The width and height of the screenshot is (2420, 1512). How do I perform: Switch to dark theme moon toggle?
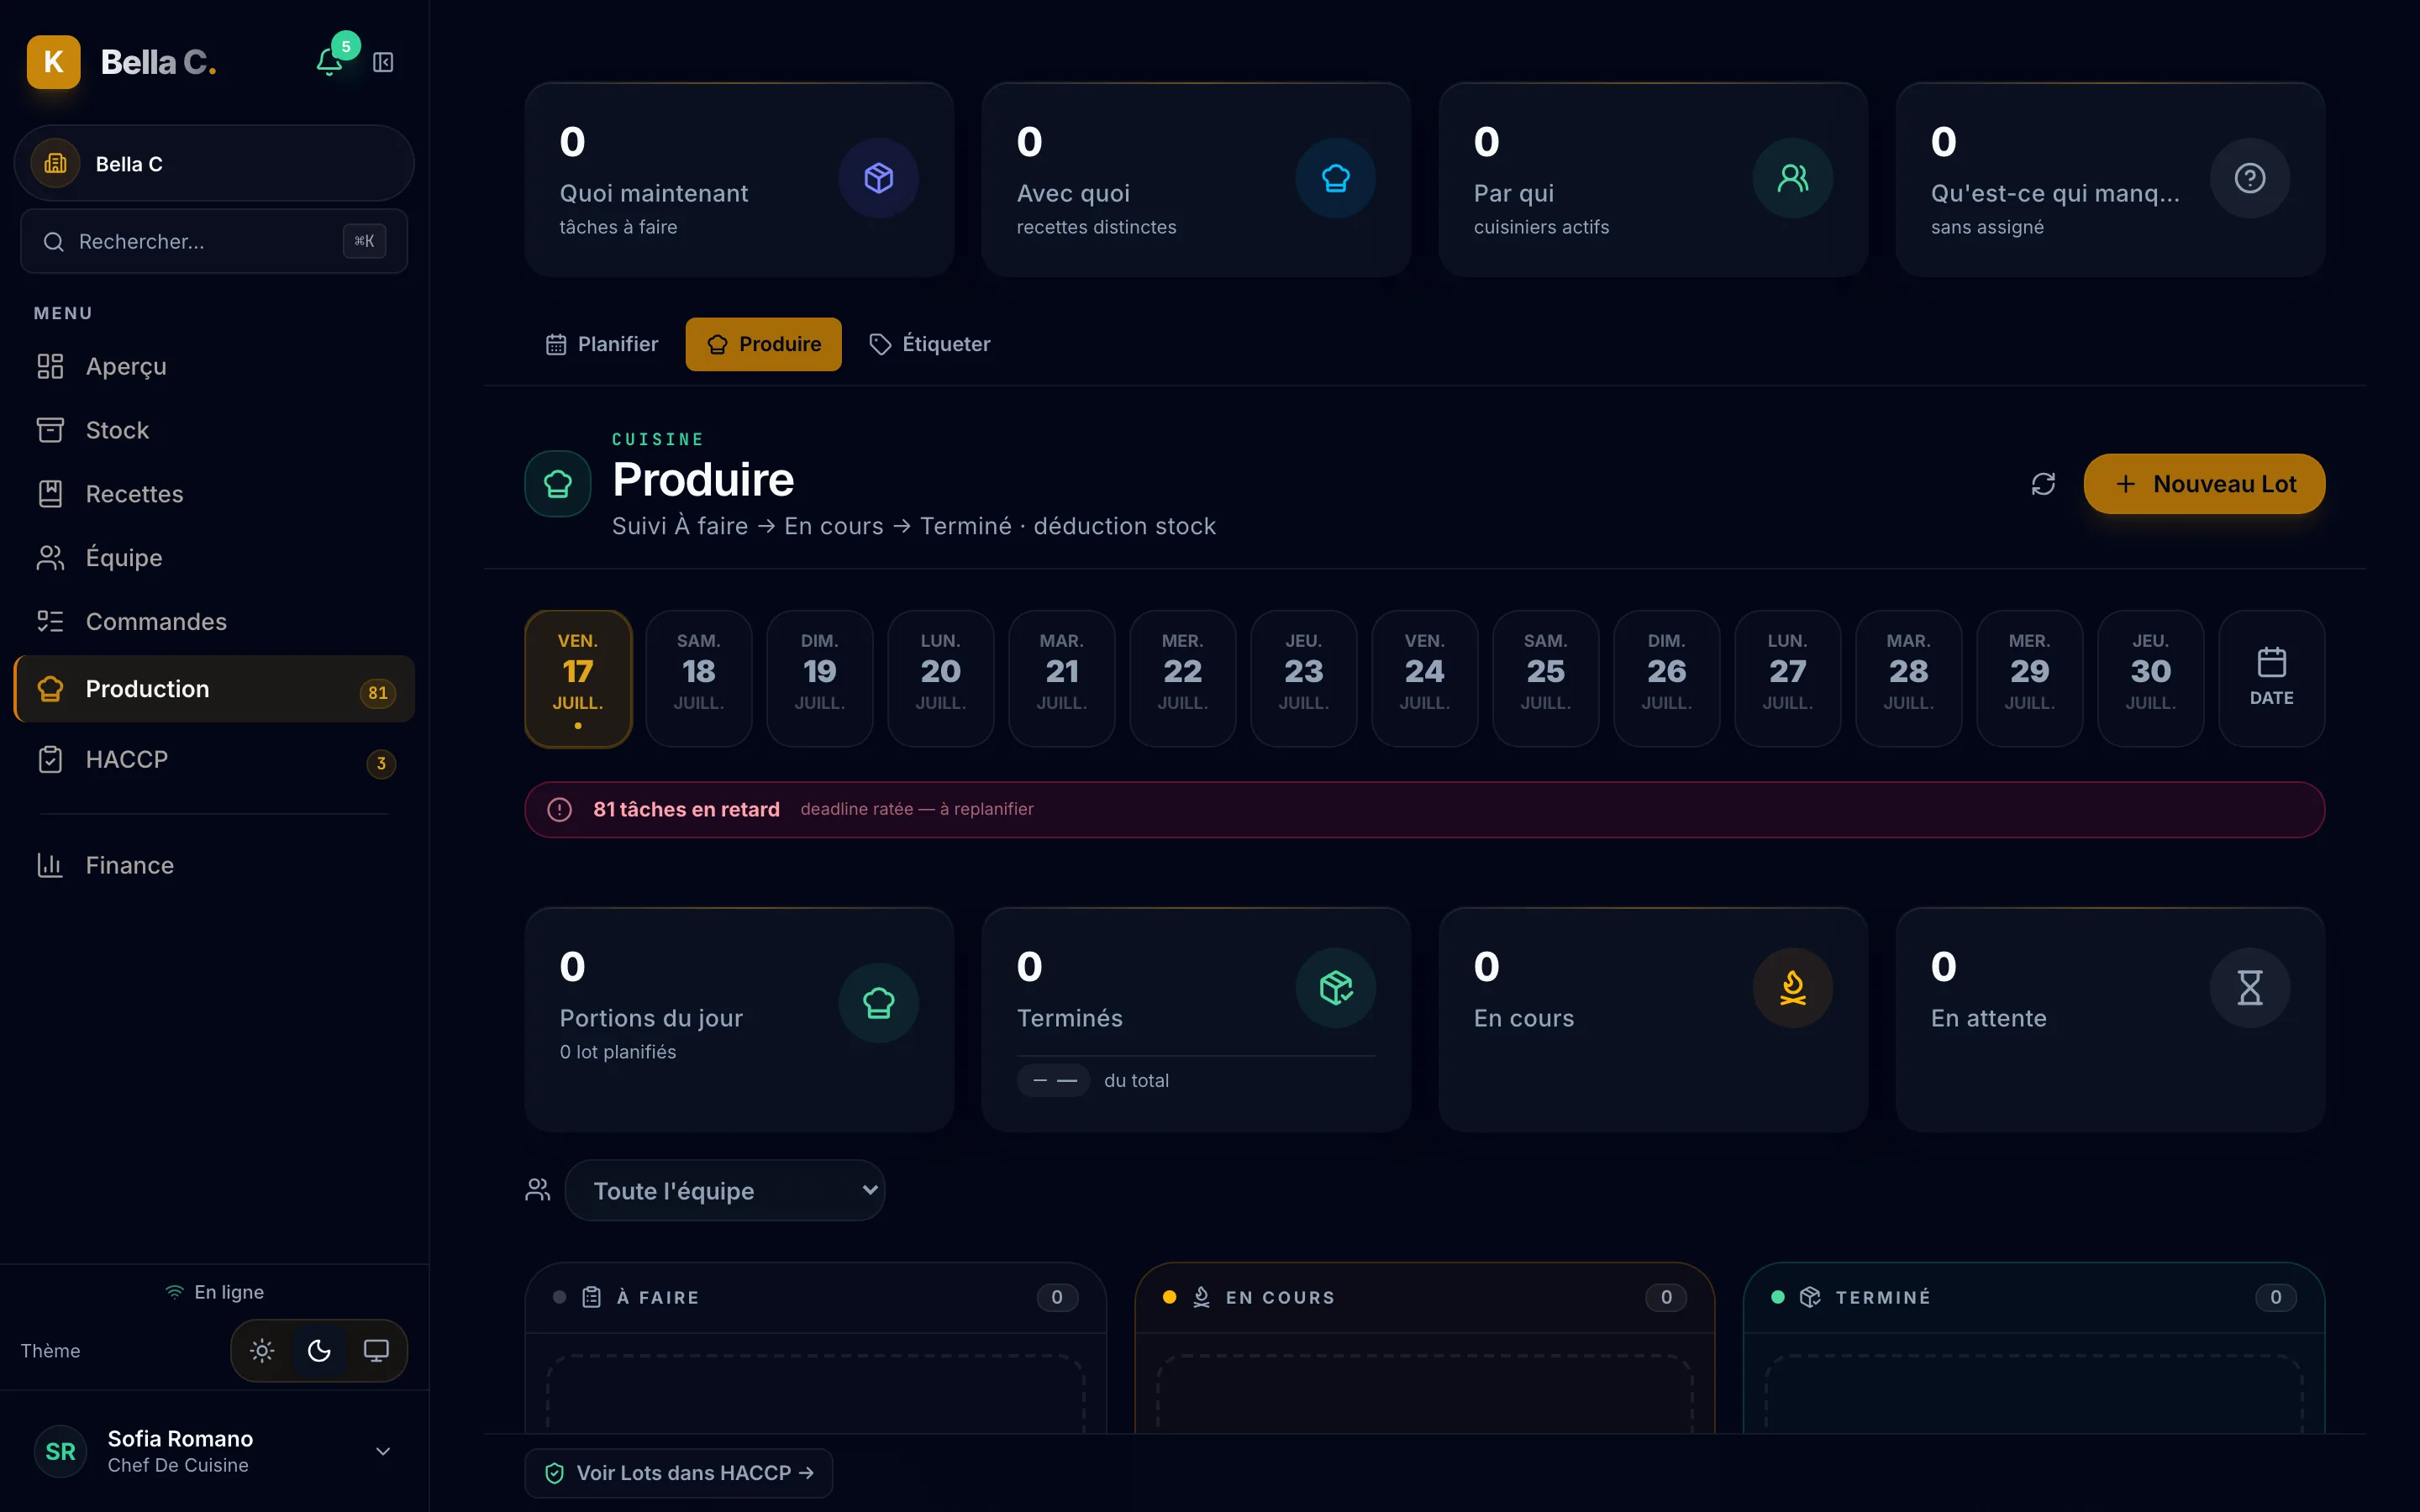pyautogui.click(x=319, y=1351)
